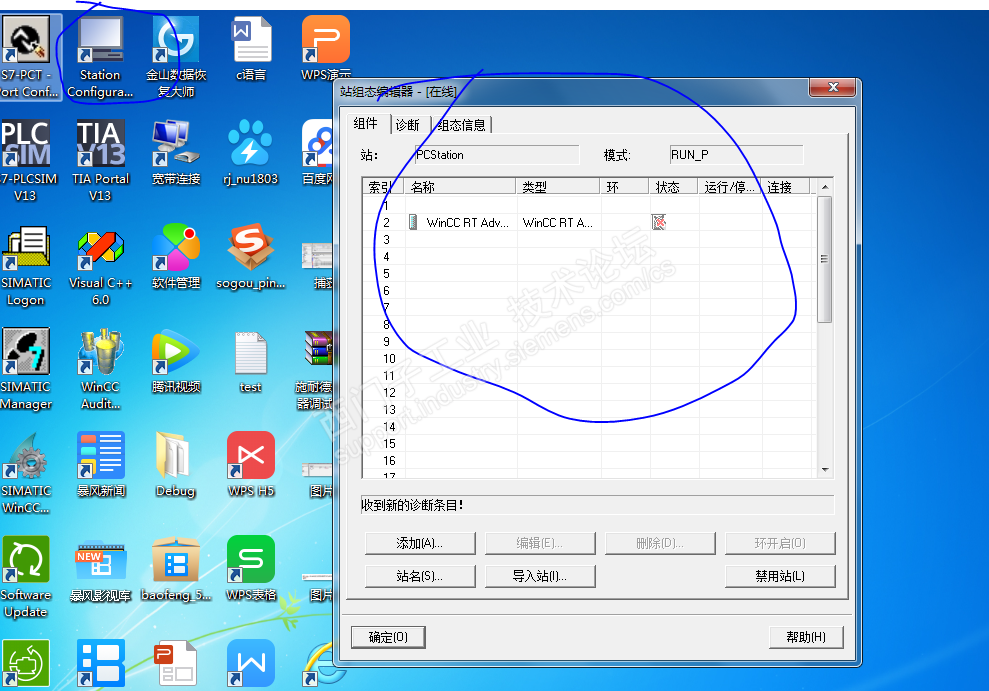
Task: Open the 金山数据恢复大师 desktop icon
Action: (x=176, y=57)
